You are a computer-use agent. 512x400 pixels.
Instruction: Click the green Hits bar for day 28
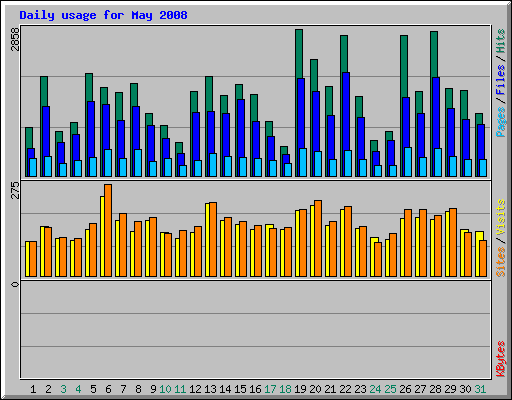434,54
